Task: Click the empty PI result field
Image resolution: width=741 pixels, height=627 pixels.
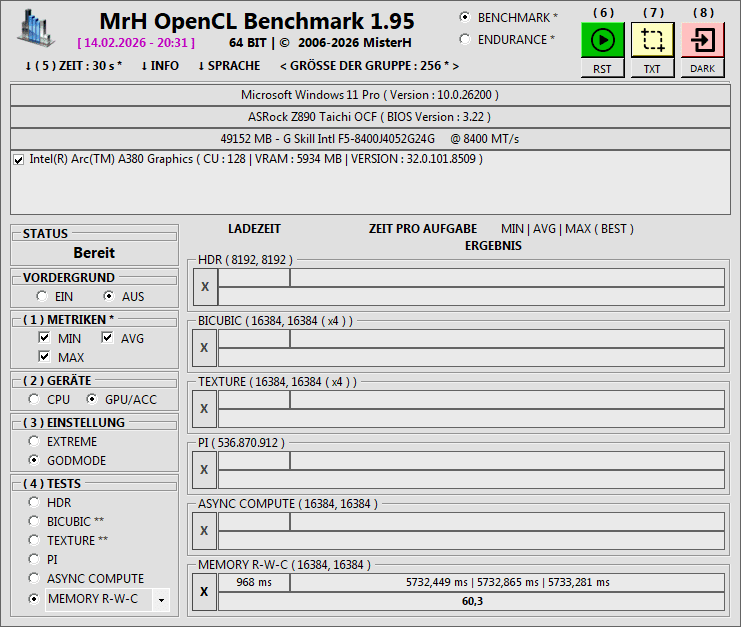Action: [471, 479]
